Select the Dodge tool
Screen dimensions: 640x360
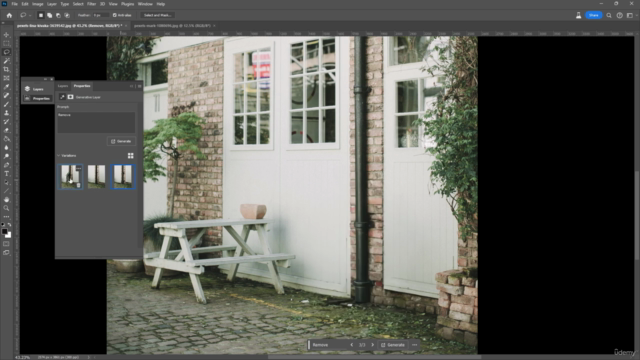[6, 156]
